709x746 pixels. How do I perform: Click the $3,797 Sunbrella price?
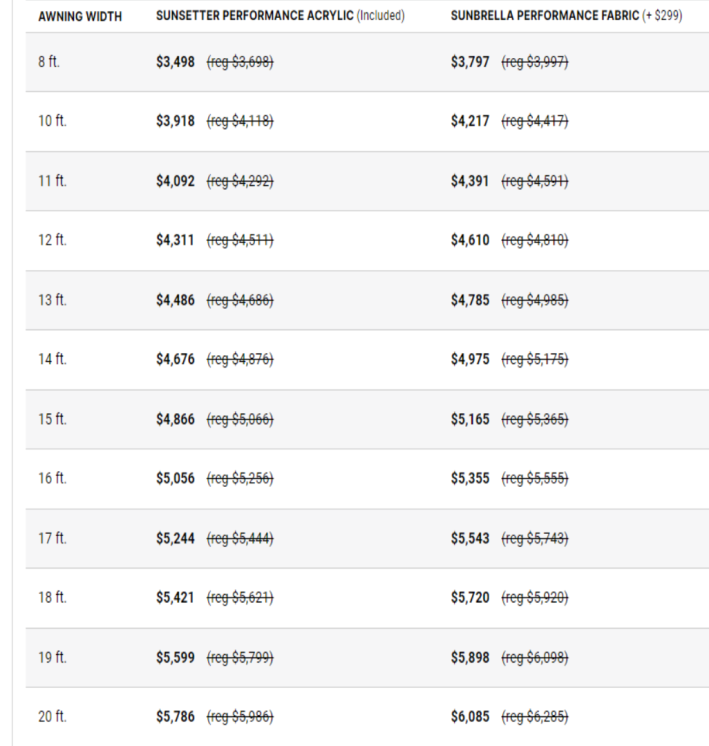pyautogui.click(x=470, y=62)
